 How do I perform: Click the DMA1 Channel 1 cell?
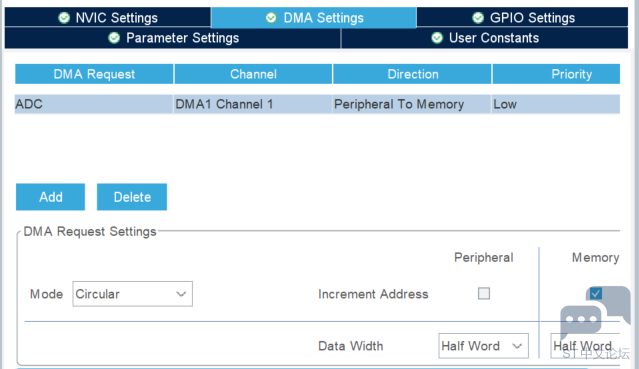pyautogui.click(x=253, y=104)
